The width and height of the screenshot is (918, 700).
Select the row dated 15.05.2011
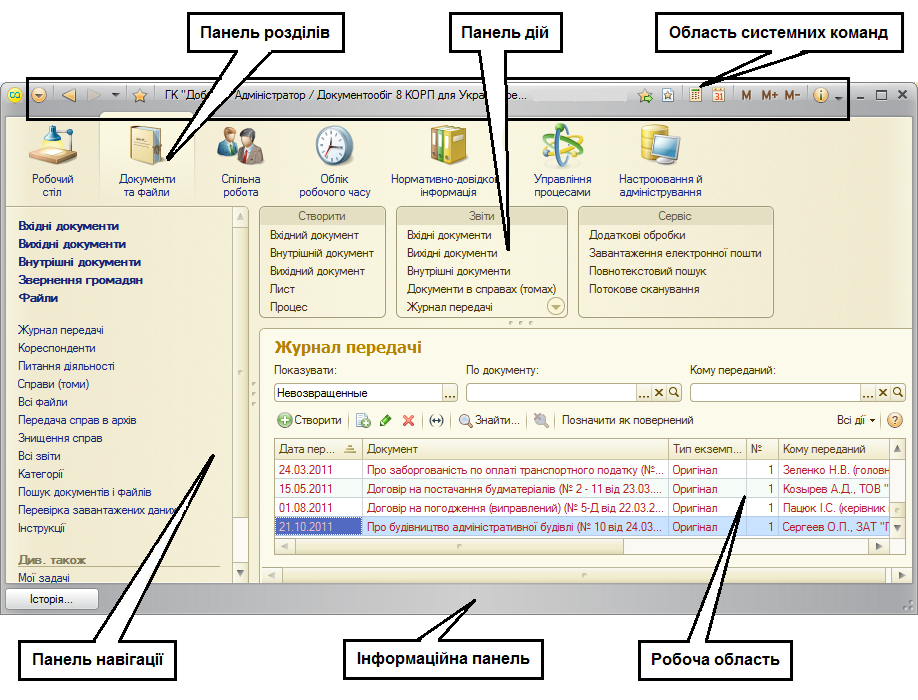pyautogui.click(x=582, y=489)
